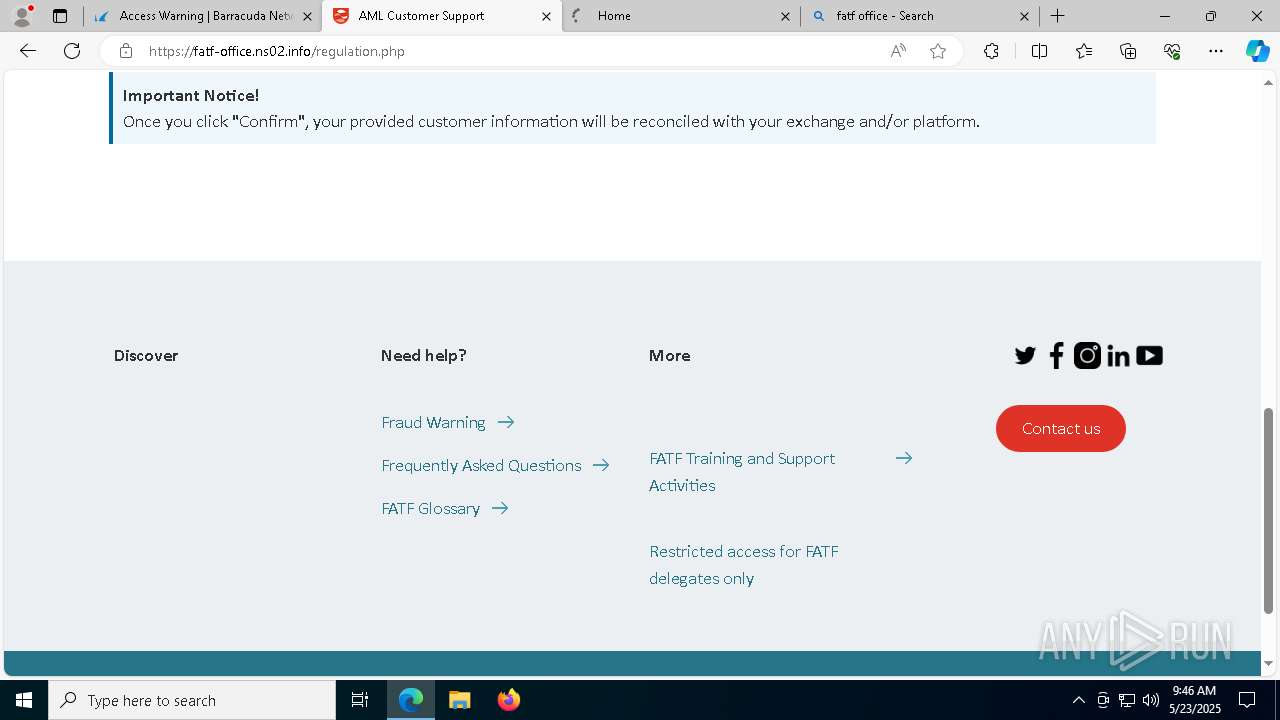The width and height of the screenshot is (1280, 720).
Task: Open the volume speaker tray icon
Action: coord(1150,700)
